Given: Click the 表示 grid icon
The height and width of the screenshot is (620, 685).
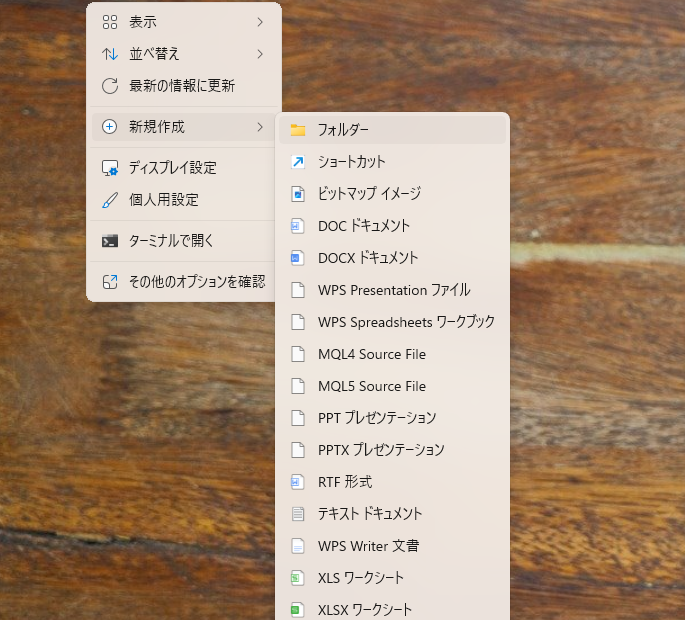Looking at the screenshot, I should pyautogui.click(x=110, y=22).
